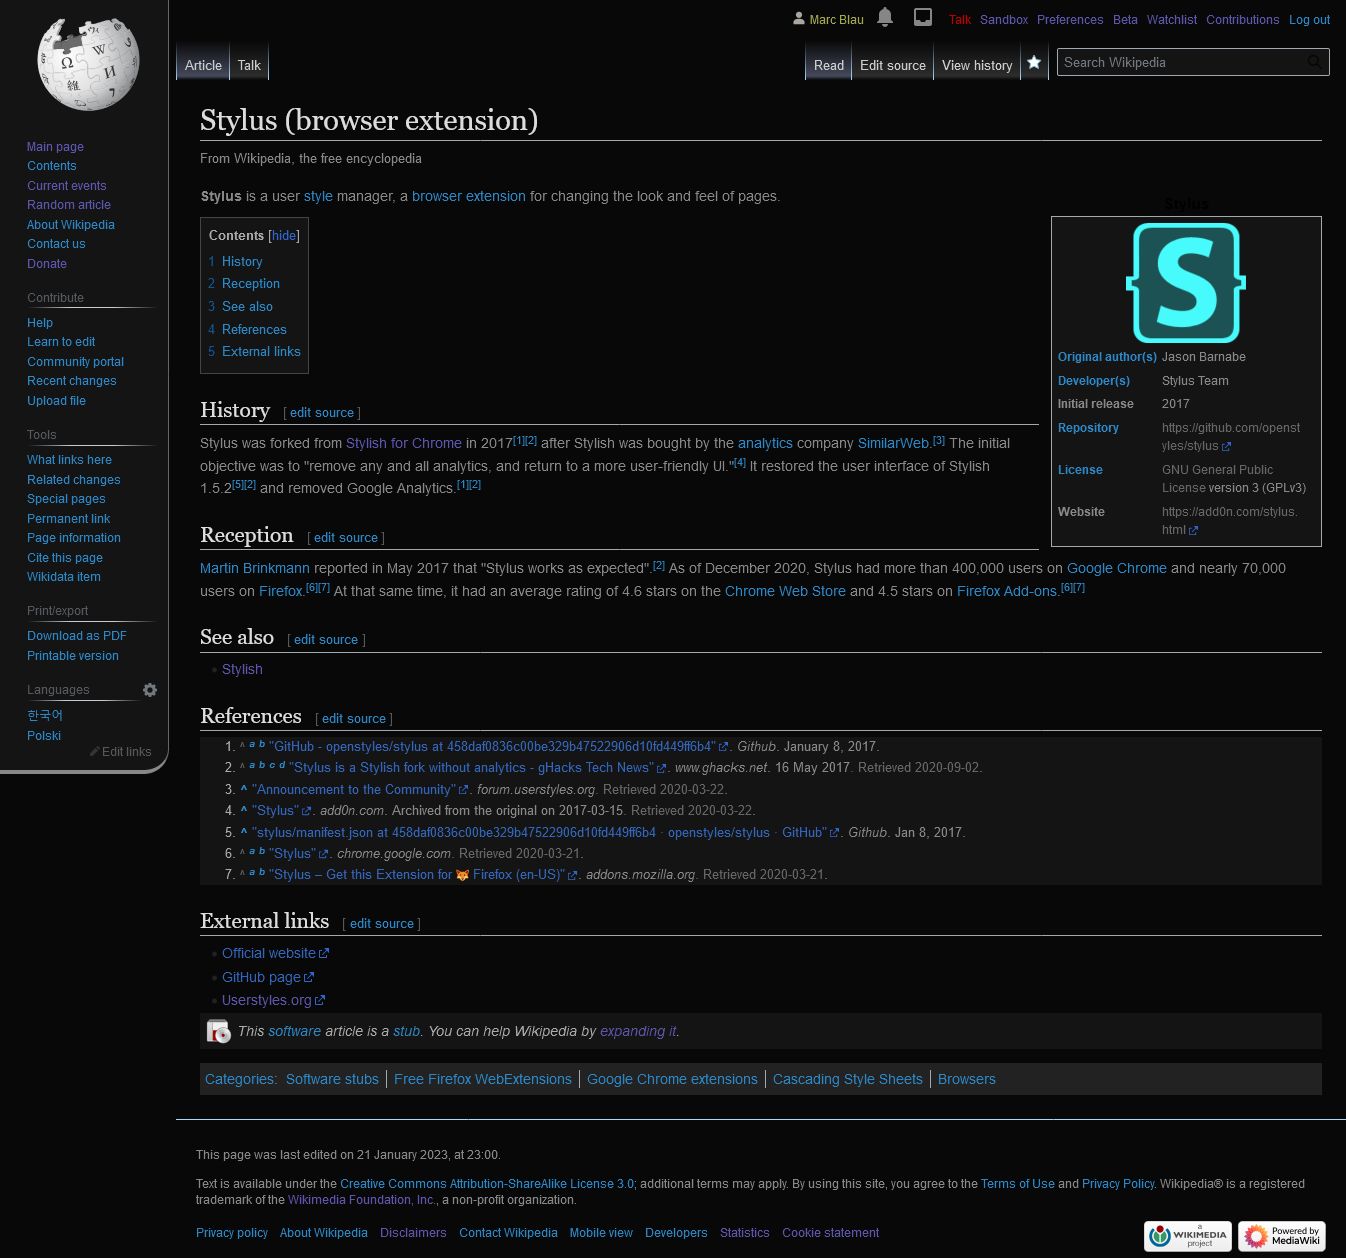
Task: Open the SimilarWeb link
Action: coord(894,443)
